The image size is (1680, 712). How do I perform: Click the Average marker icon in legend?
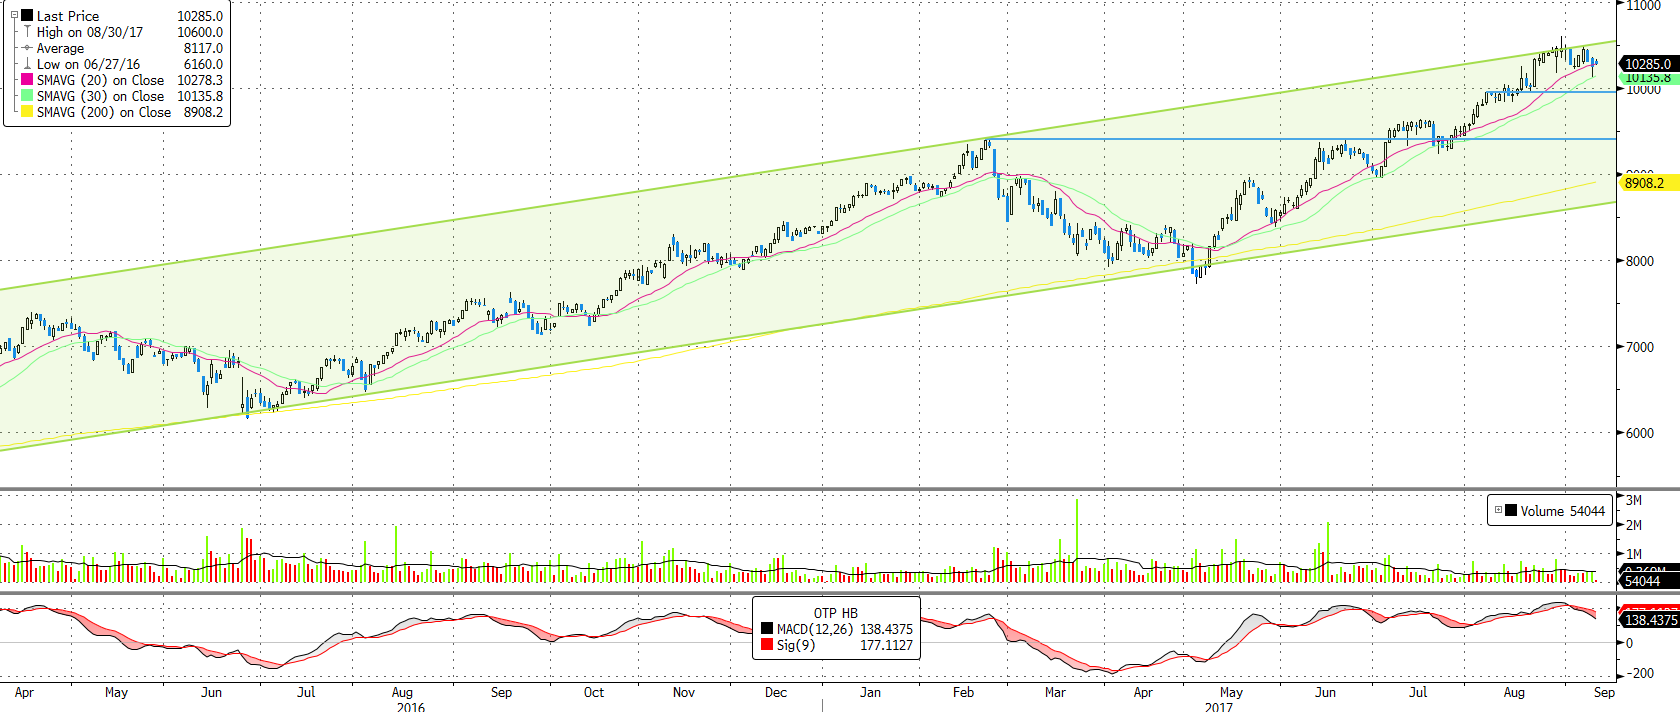pyautogui.click(x=27, y=48)
